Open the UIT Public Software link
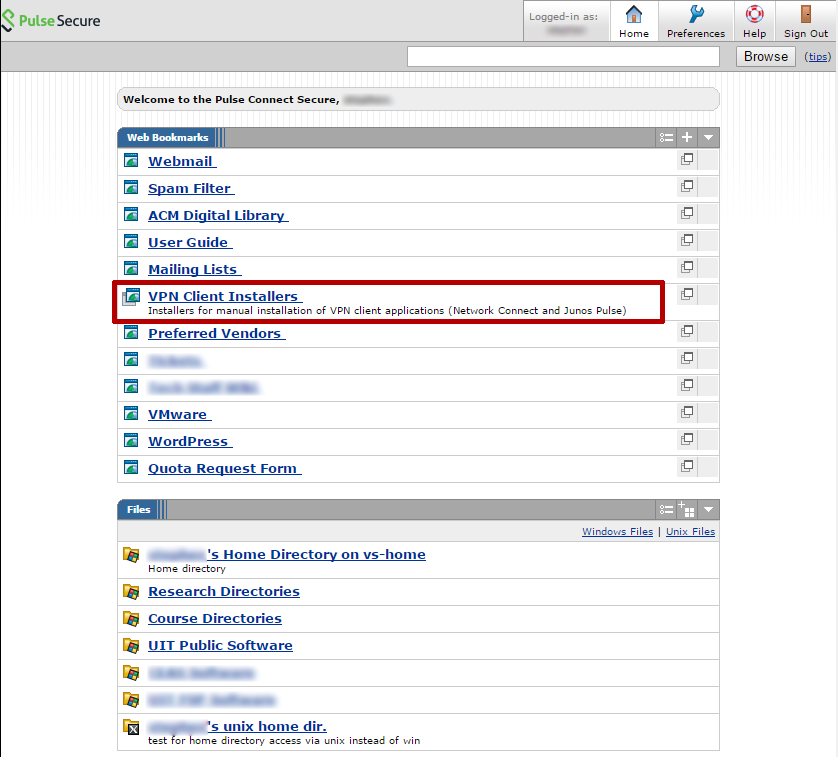838x757 pixels. pos(220,645)
